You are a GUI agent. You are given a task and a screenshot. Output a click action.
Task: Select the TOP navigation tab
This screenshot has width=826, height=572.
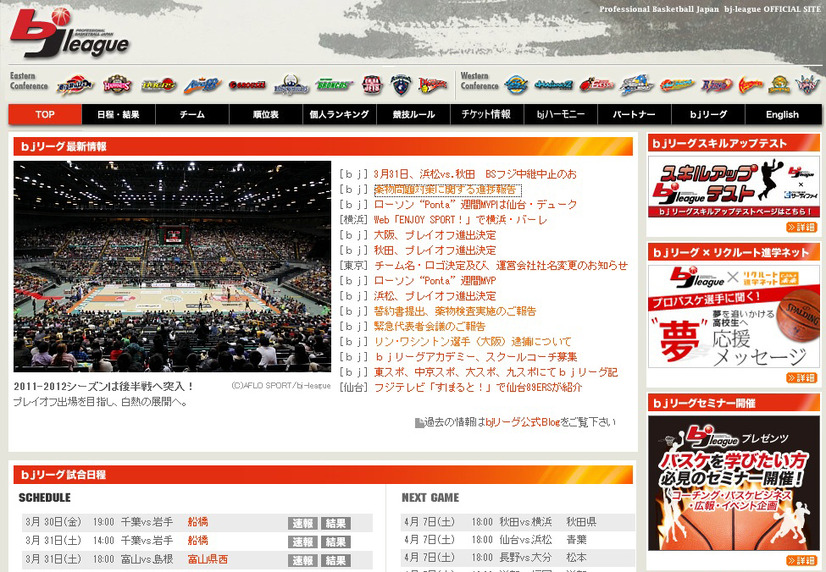45,114
